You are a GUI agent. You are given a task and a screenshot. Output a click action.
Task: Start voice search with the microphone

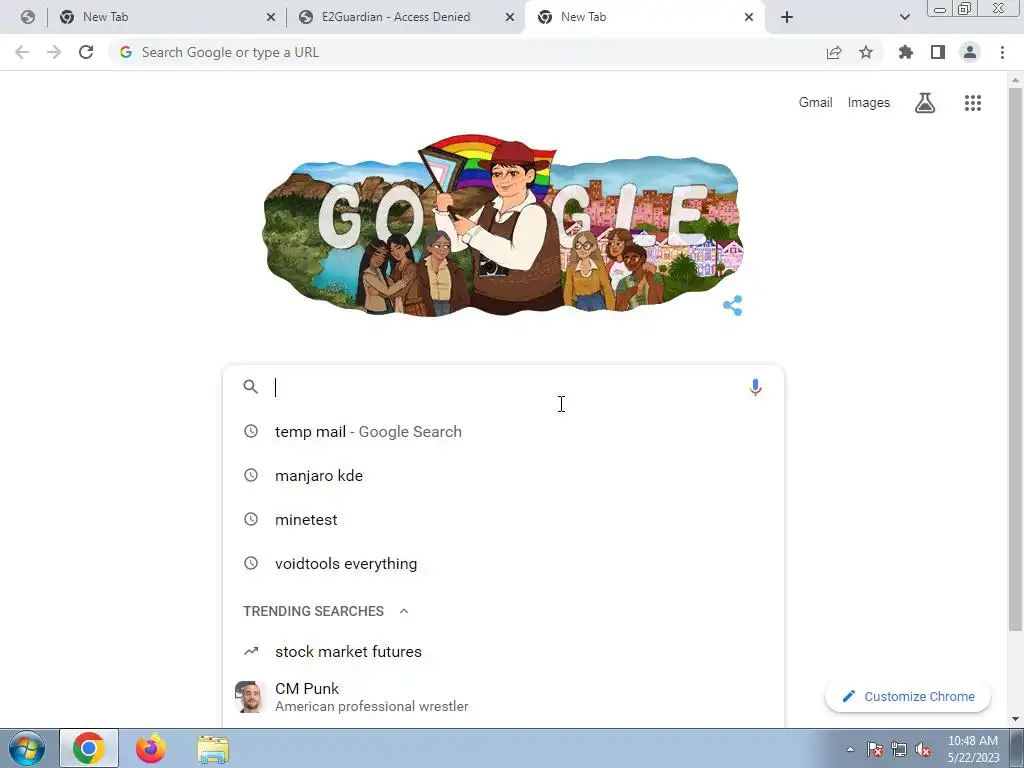pos(755,387)
